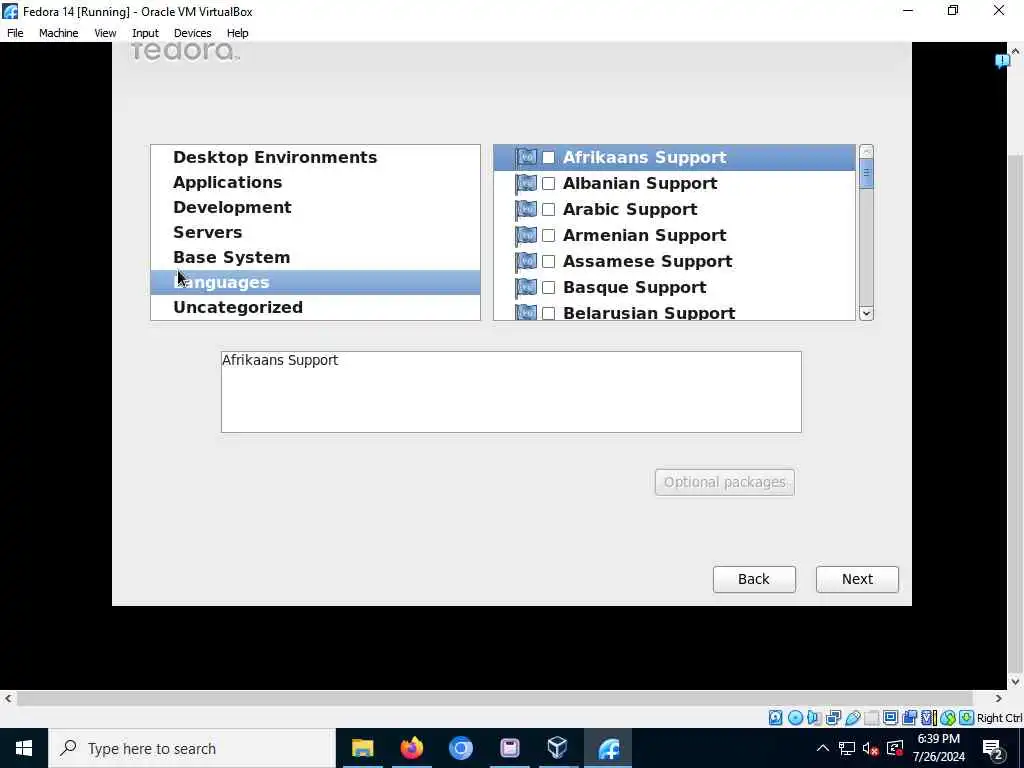Select the Uncategorized category
The width and height of the screenshot is (1024, 768).
pos(315,307)
